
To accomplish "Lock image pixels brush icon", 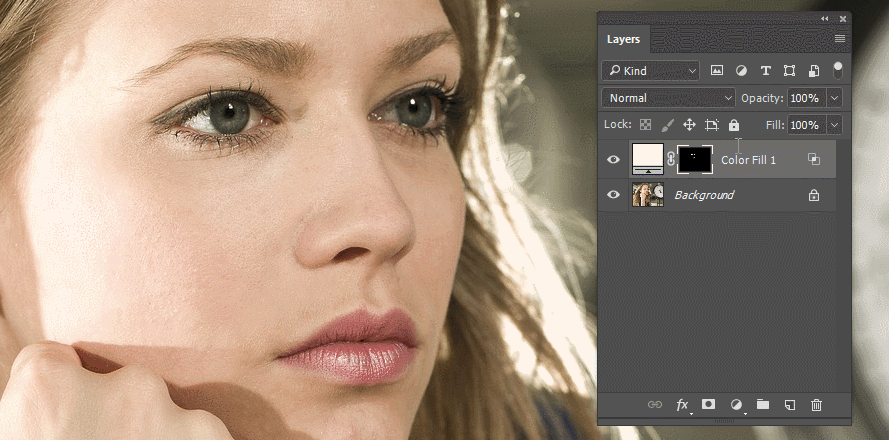I will (668, 125).
